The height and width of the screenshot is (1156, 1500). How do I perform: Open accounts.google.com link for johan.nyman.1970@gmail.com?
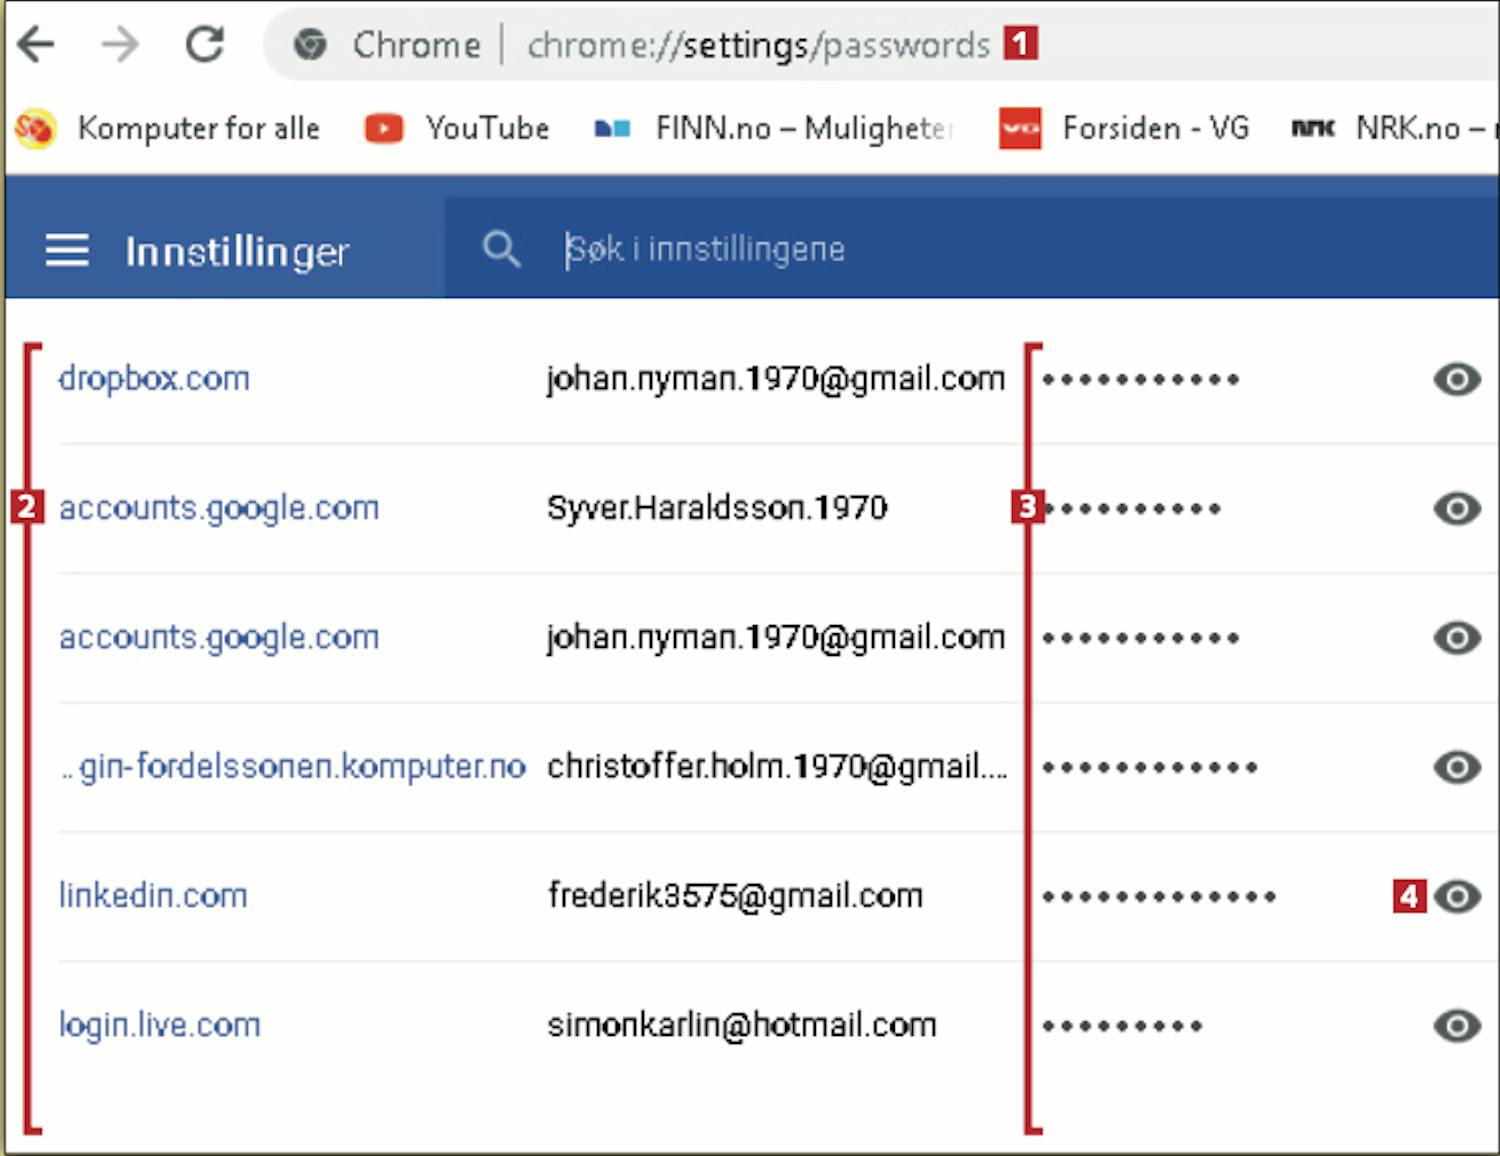click(x=219, y=638)
